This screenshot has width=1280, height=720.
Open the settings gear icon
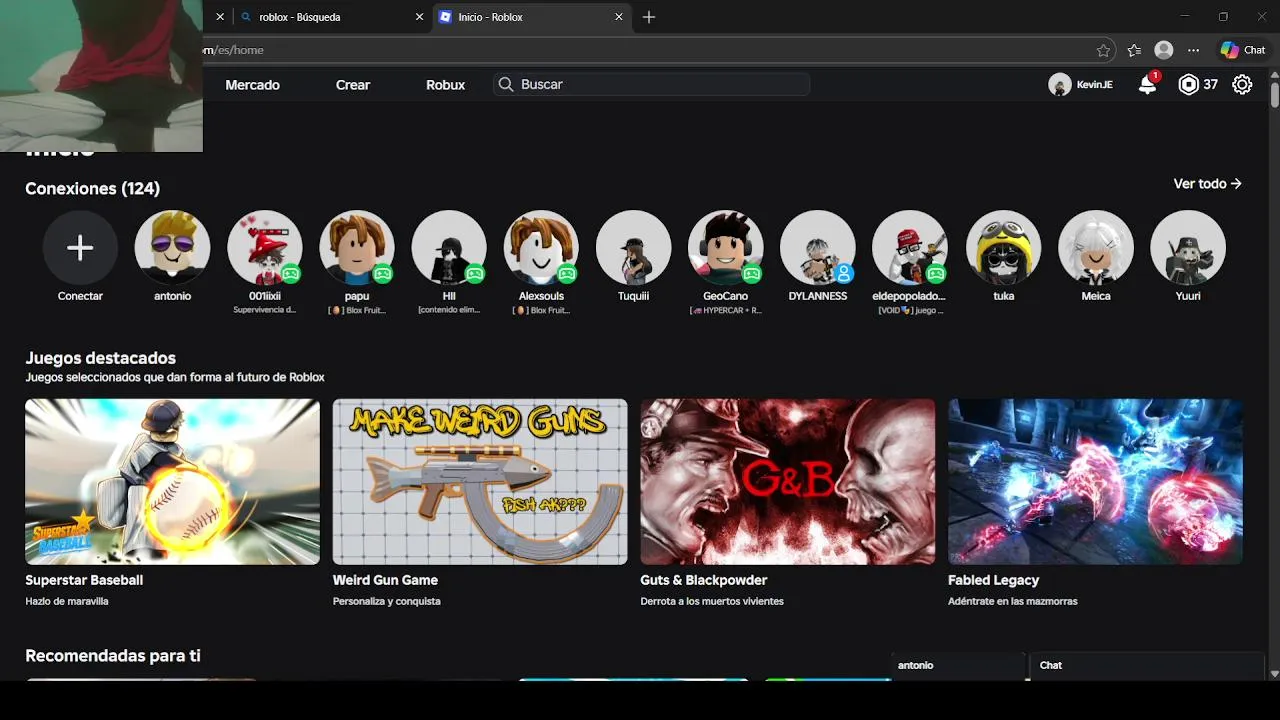coord(1242,85)
